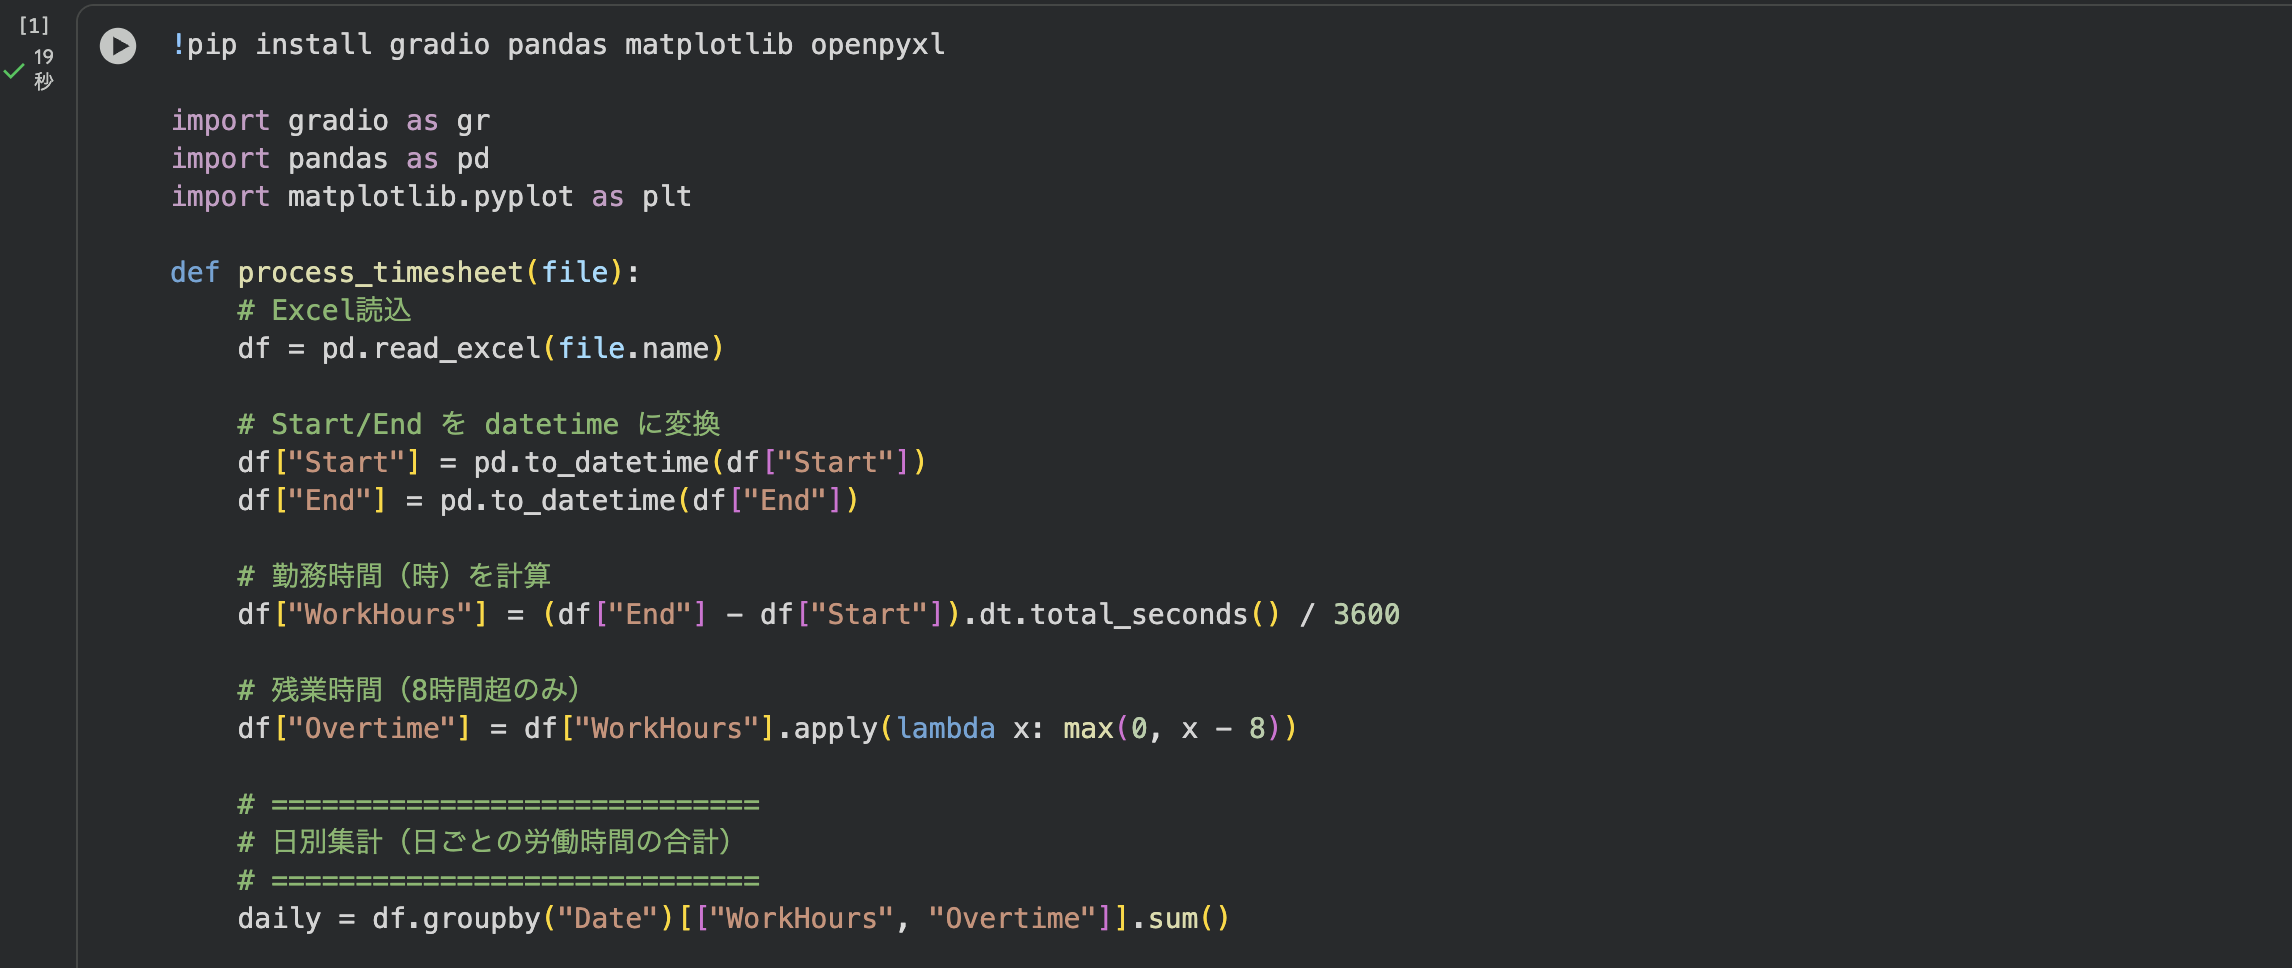2292x968 pixels.
Task: Click the import pandas as pd statement
Action: [x=329, y=157]
